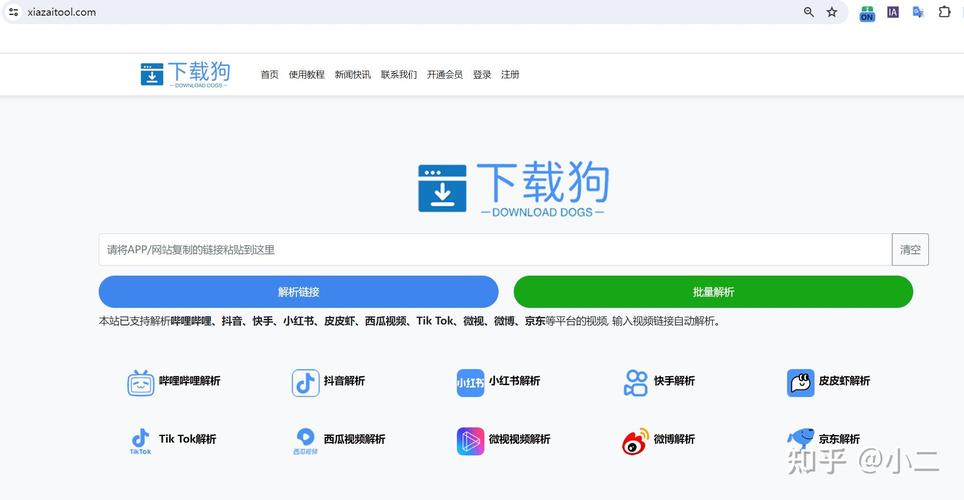Go to 首页 in the navigation bar

(269, 75)
